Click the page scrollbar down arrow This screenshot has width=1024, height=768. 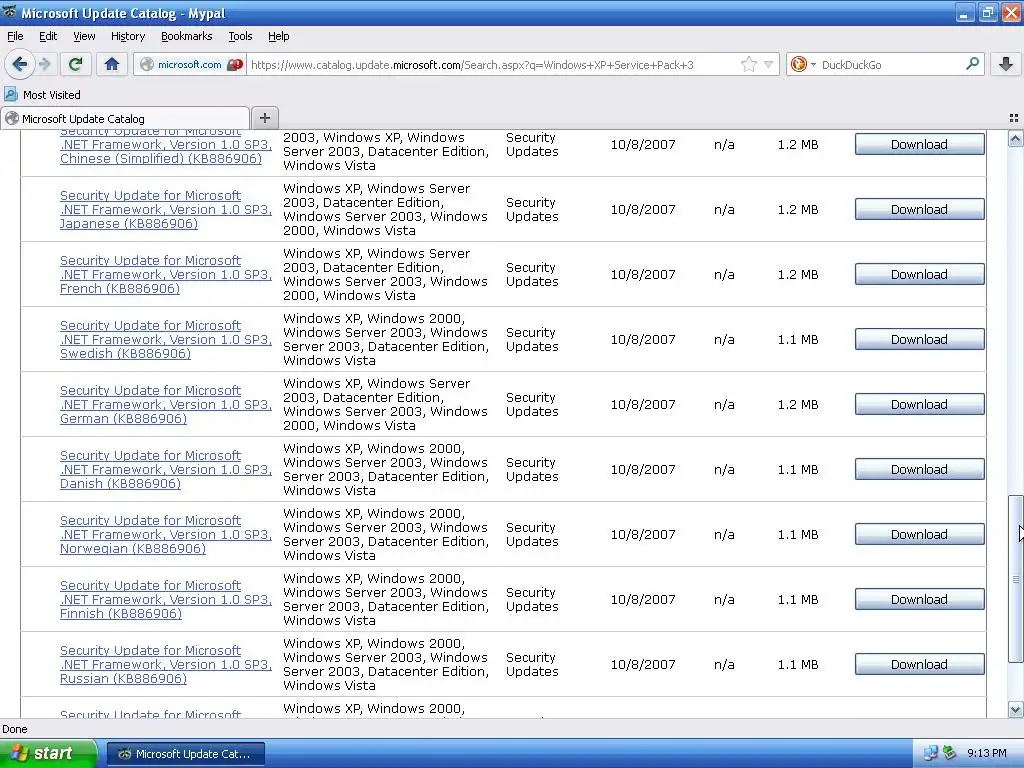pyautogui.click(x=1015, y=709)
